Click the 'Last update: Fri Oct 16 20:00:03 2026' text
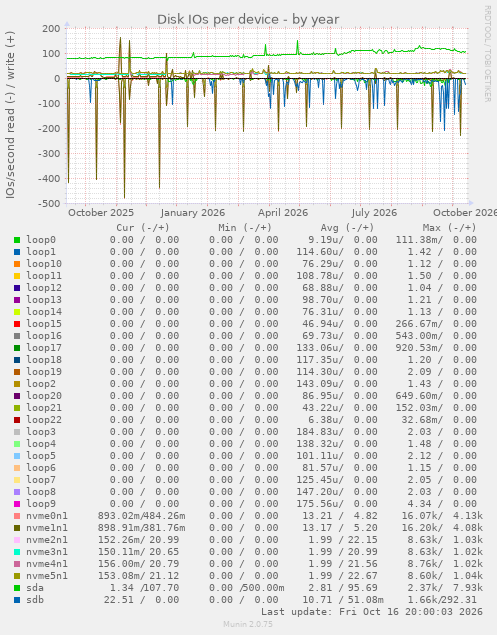The width and height of the screenshot is (497, 635). coord(371,612)
